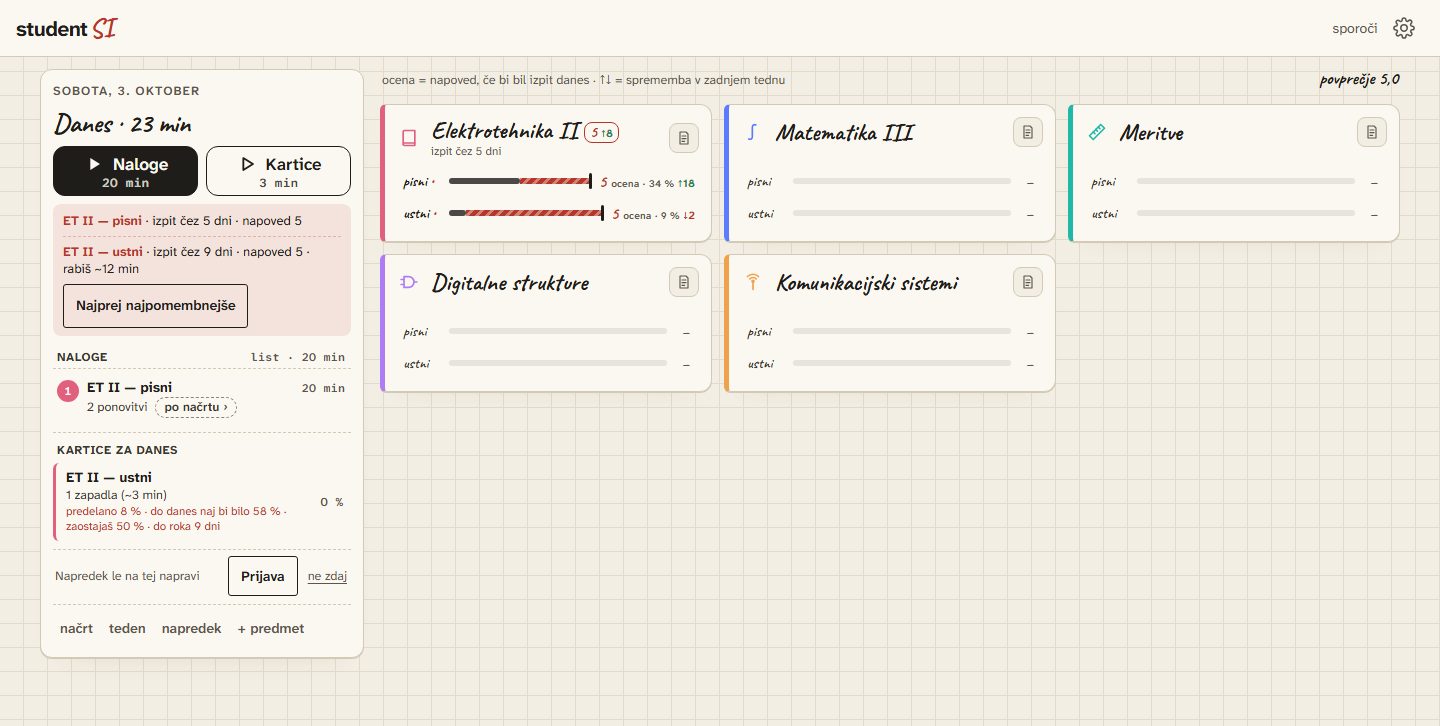Image resolution: width=1440 pixels, height=726 pixels.
Task: Open the red "ET II — ustni" exam warning link
Action: (x=103, y=252)
